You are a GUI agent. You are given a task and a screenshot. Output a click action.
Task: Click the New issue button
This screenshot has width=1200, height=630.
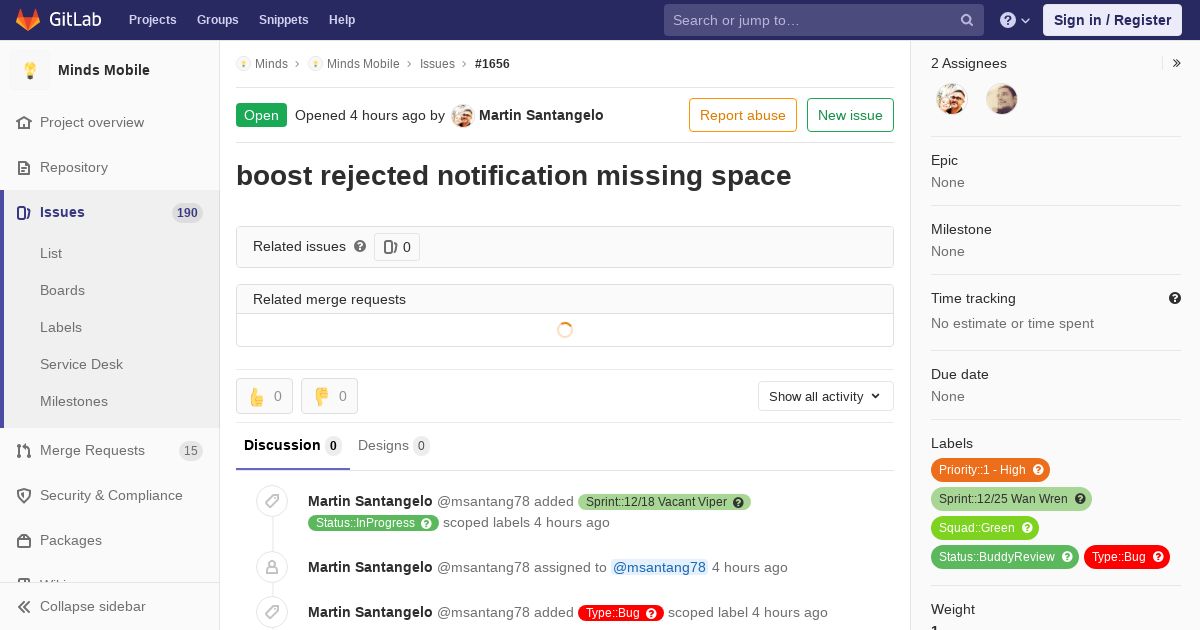(x=850, y=115)
